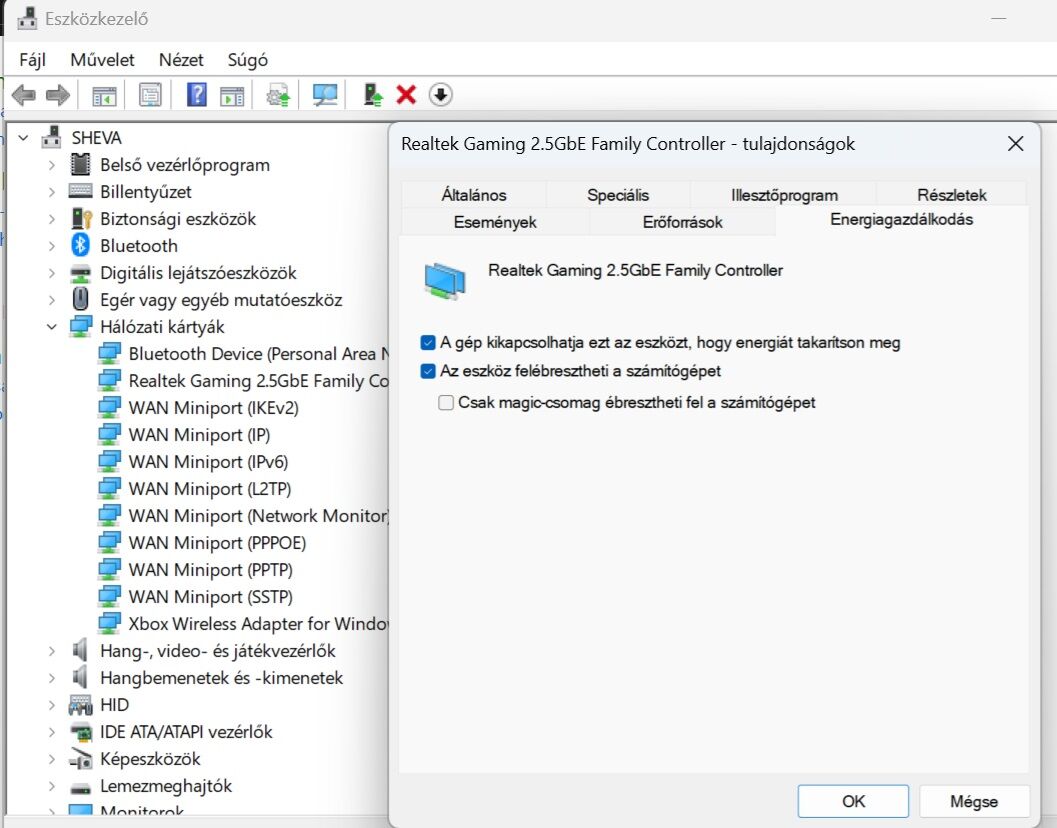Click the Back arrow toolbar icon
The width and height of the screenshot is (1057, 828).
(x=24, y=95)
